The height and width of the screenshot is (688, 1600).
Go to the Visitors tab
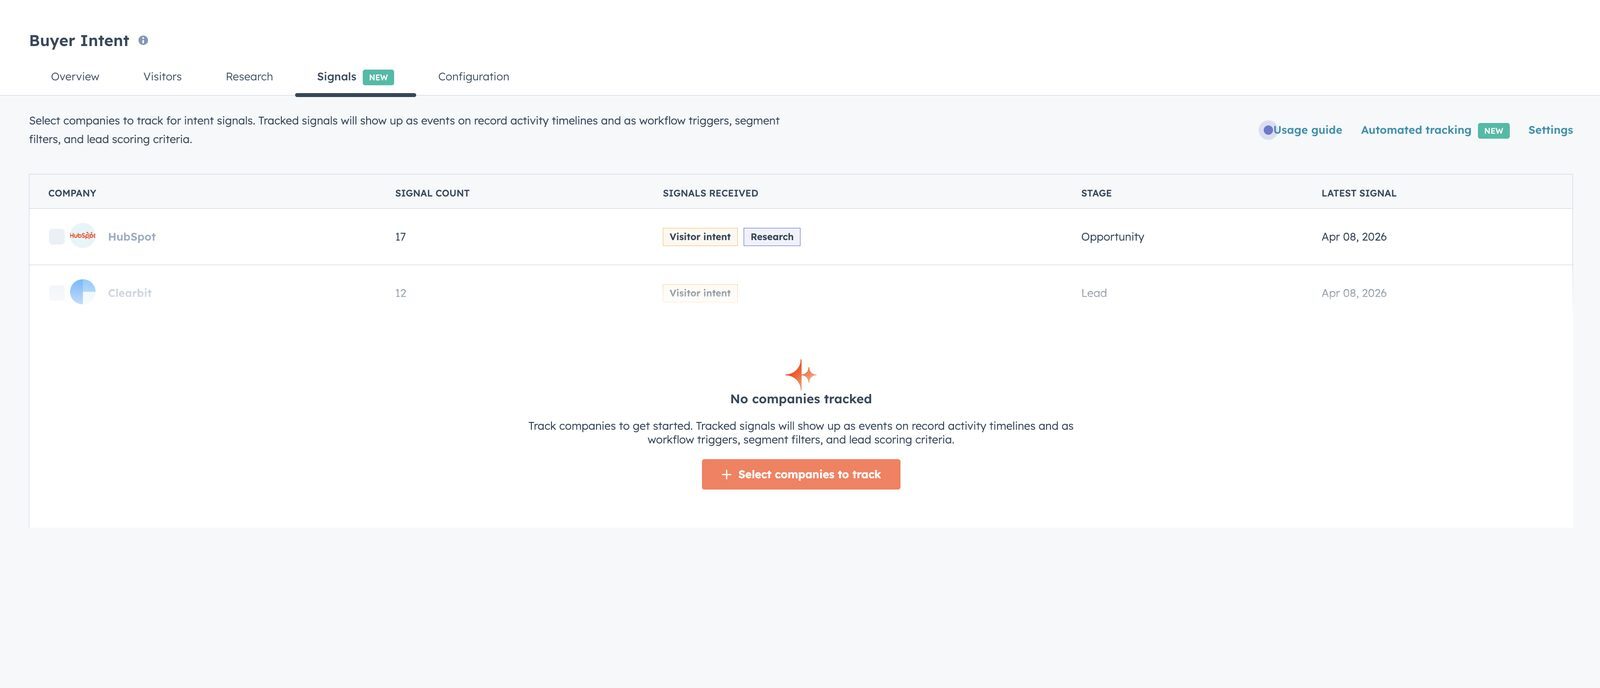[x=162, y=77]
